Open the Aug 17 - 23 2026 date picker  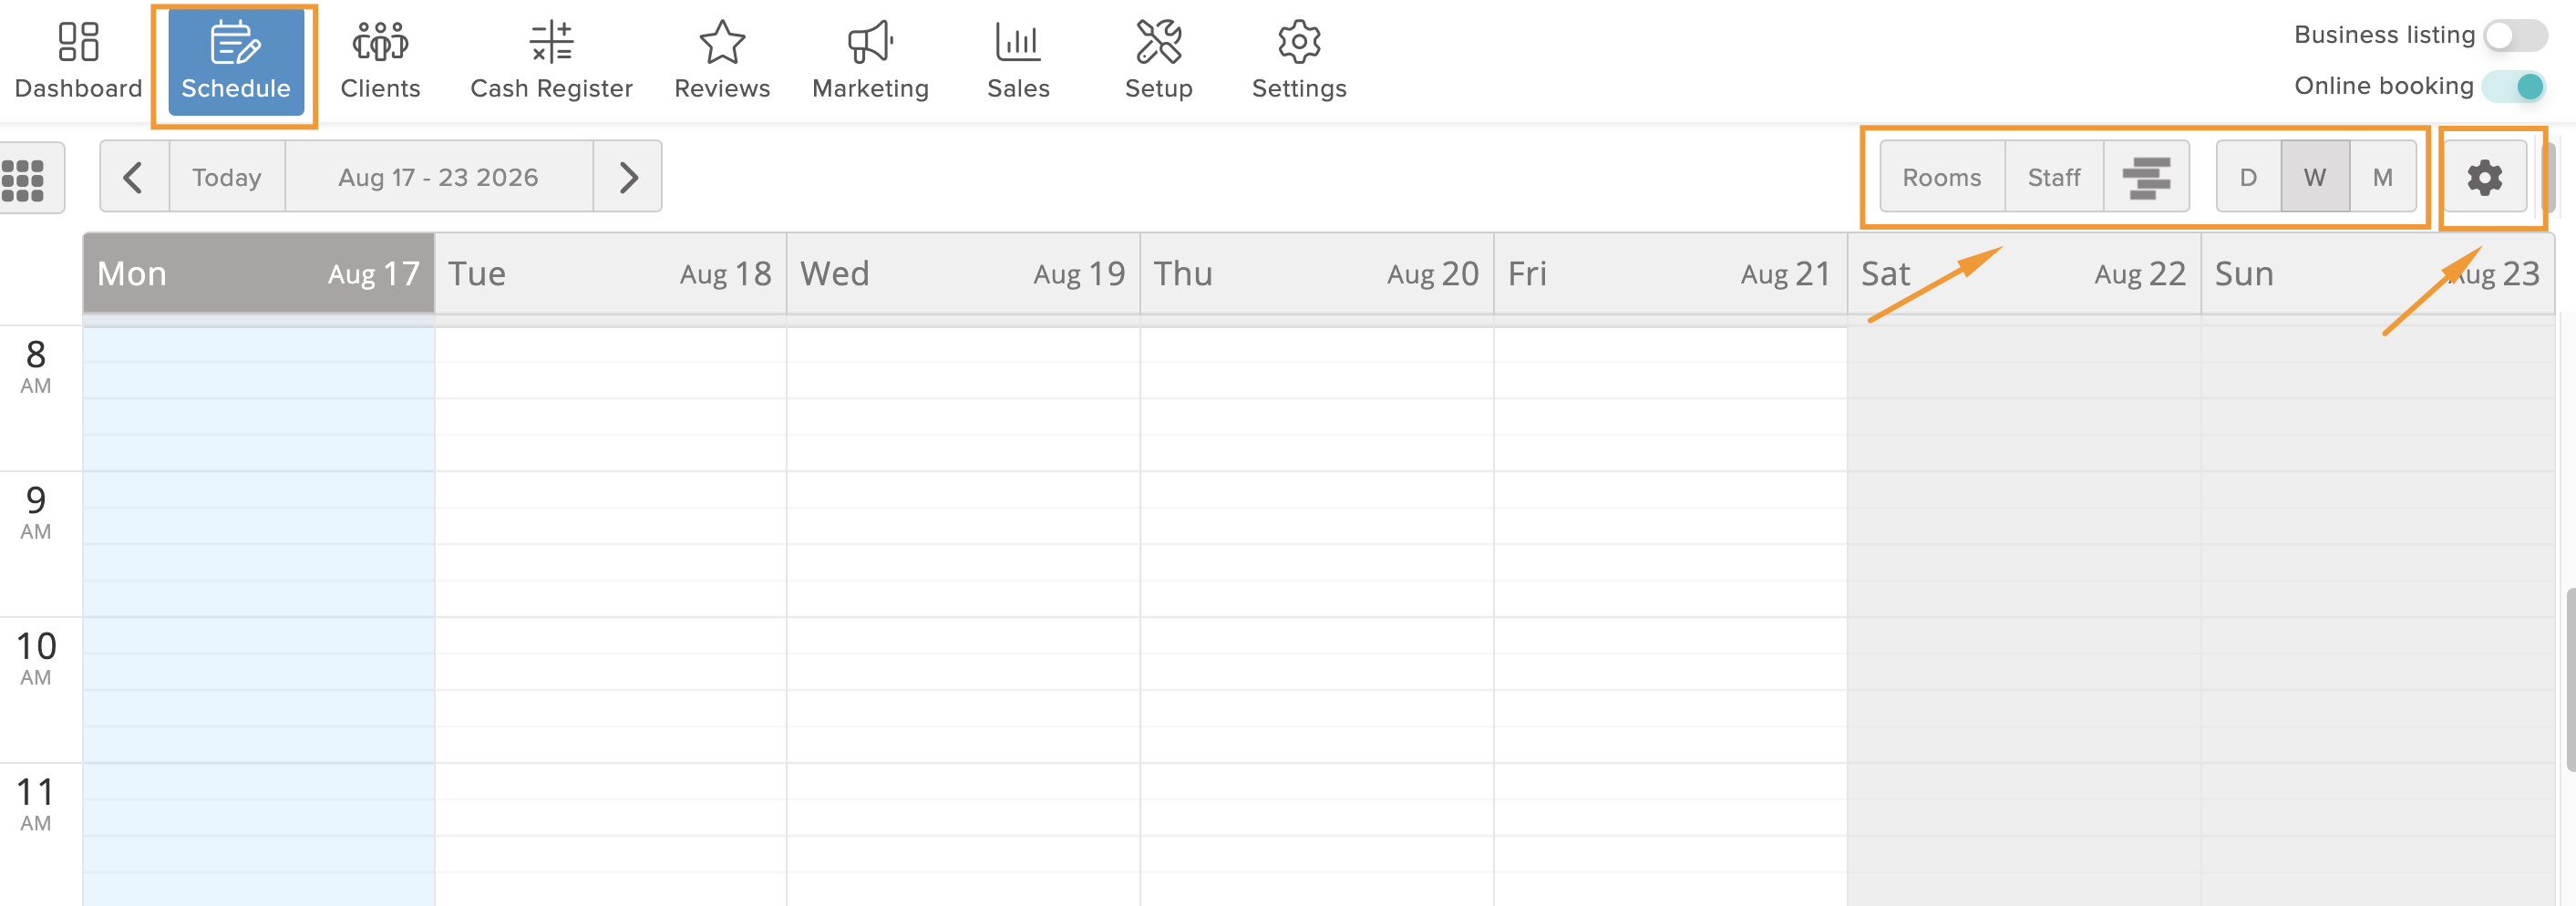coord(439,177)
